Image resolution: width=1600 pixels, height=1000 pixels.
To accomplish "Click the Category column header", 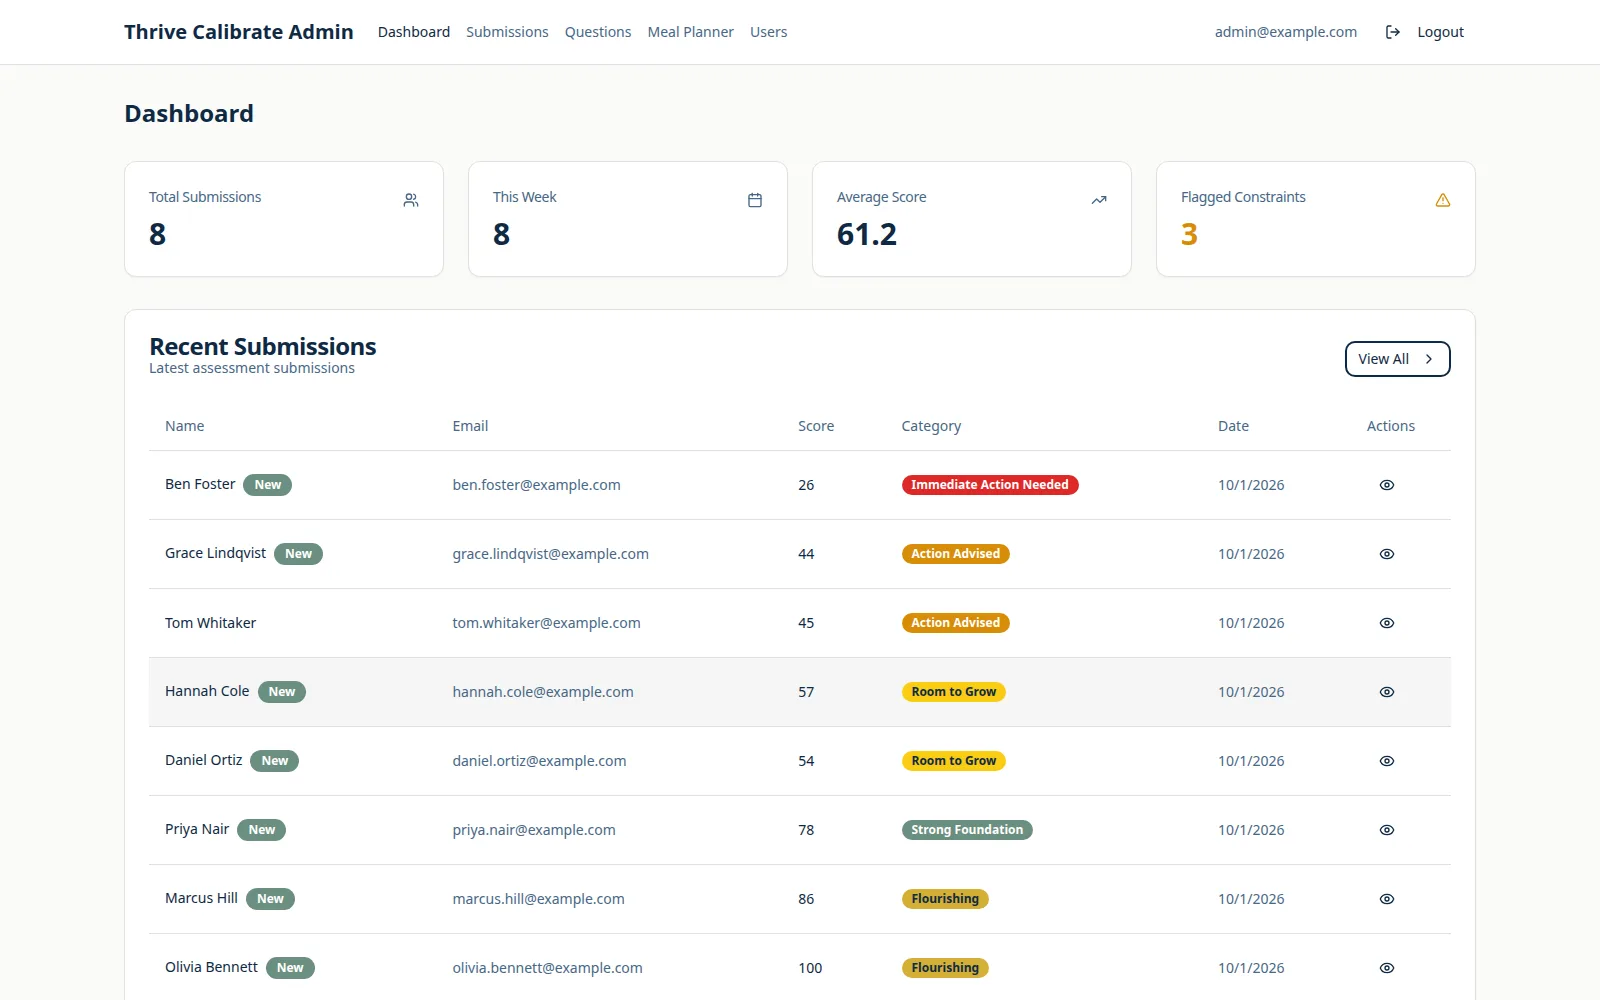I will [931, 426].
